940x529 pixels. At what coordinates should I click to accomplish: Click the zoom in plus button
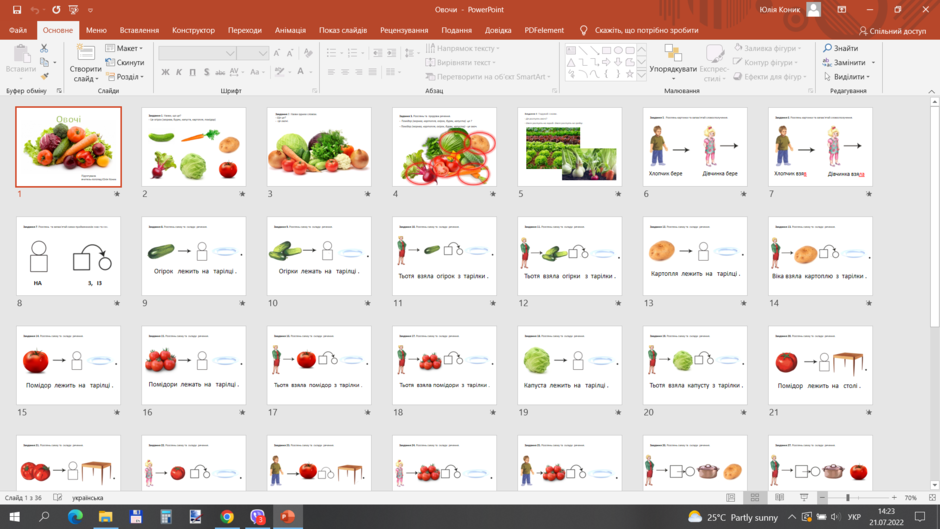[x=894, y=498]
